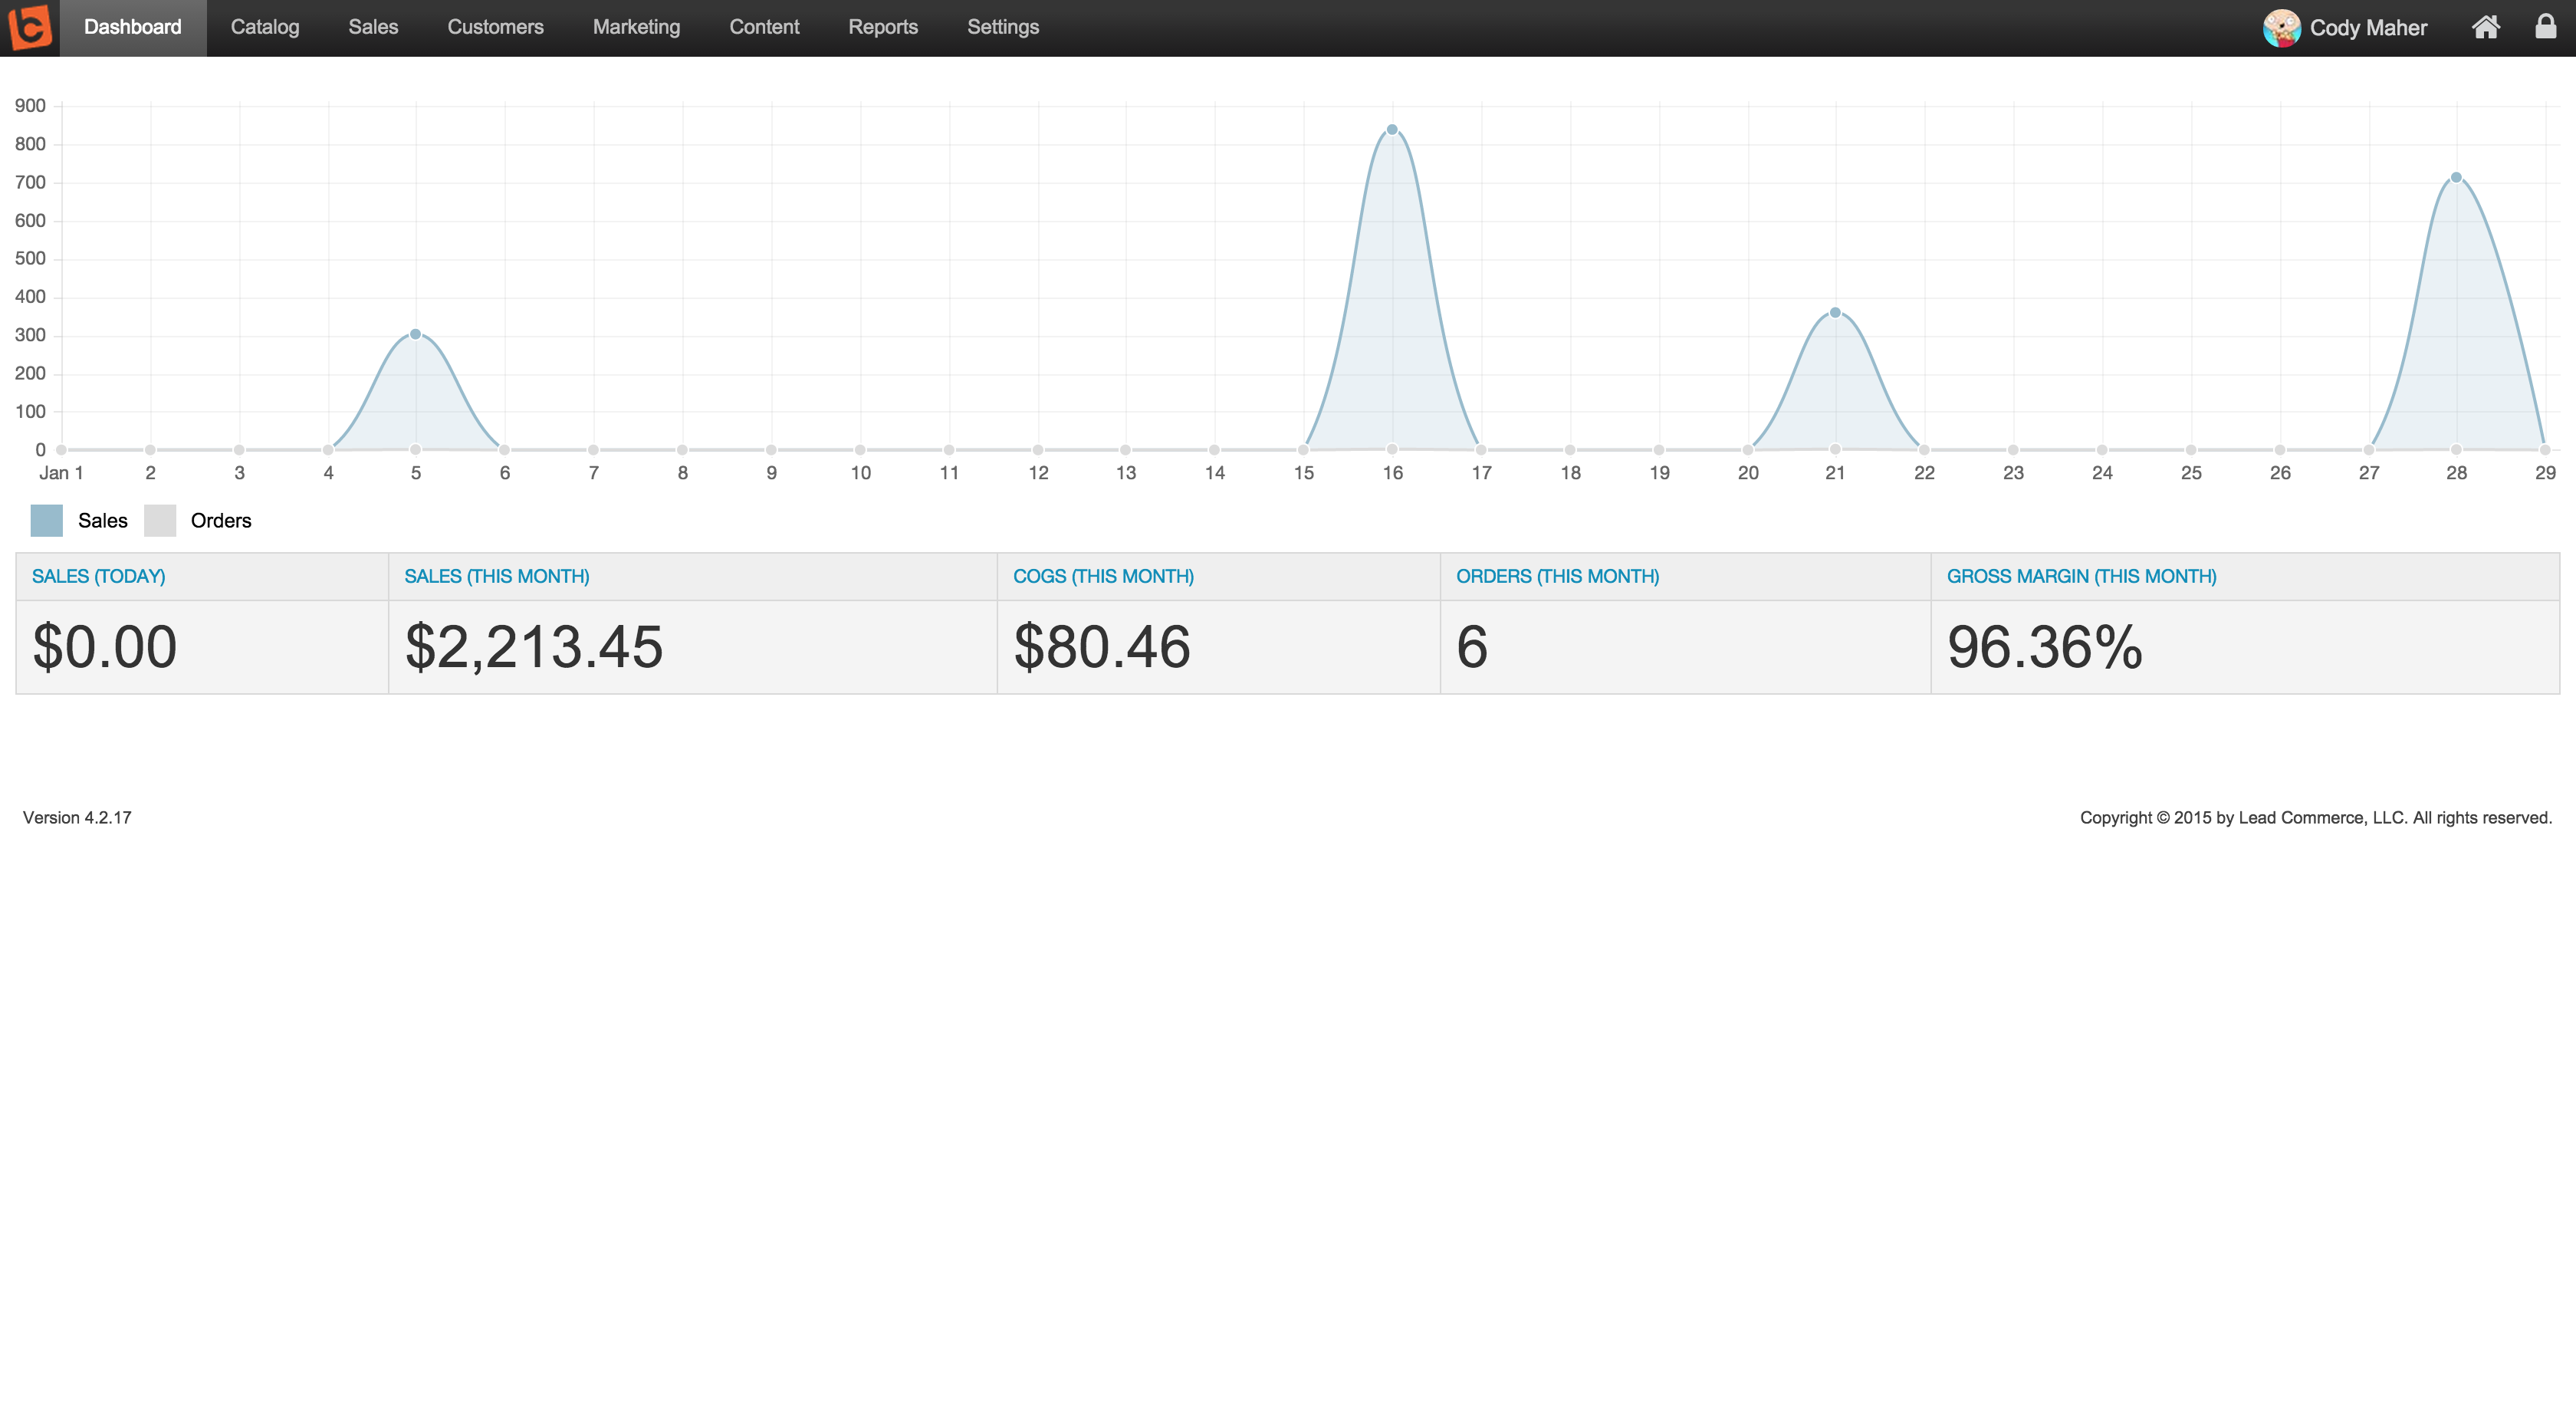Expand the Marketing menu
This screenshot has height=1414, width=2576.
point(636,27)
